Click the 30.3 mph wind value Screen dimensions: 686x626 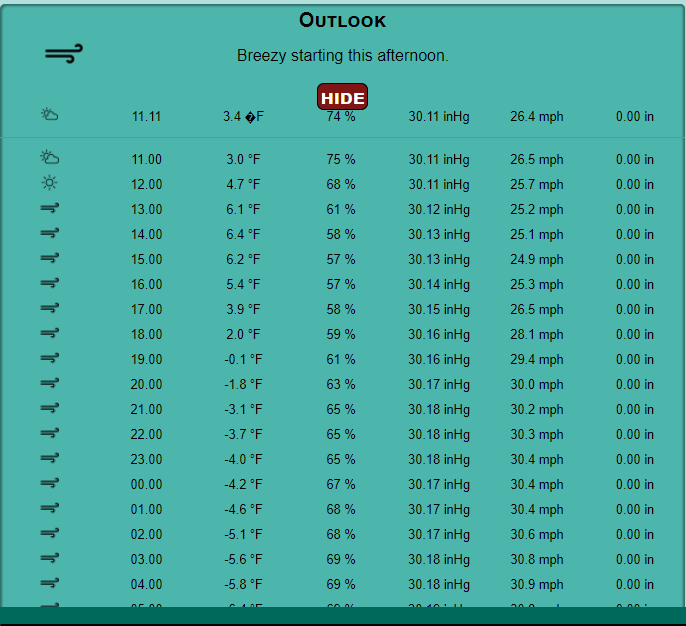537,434
